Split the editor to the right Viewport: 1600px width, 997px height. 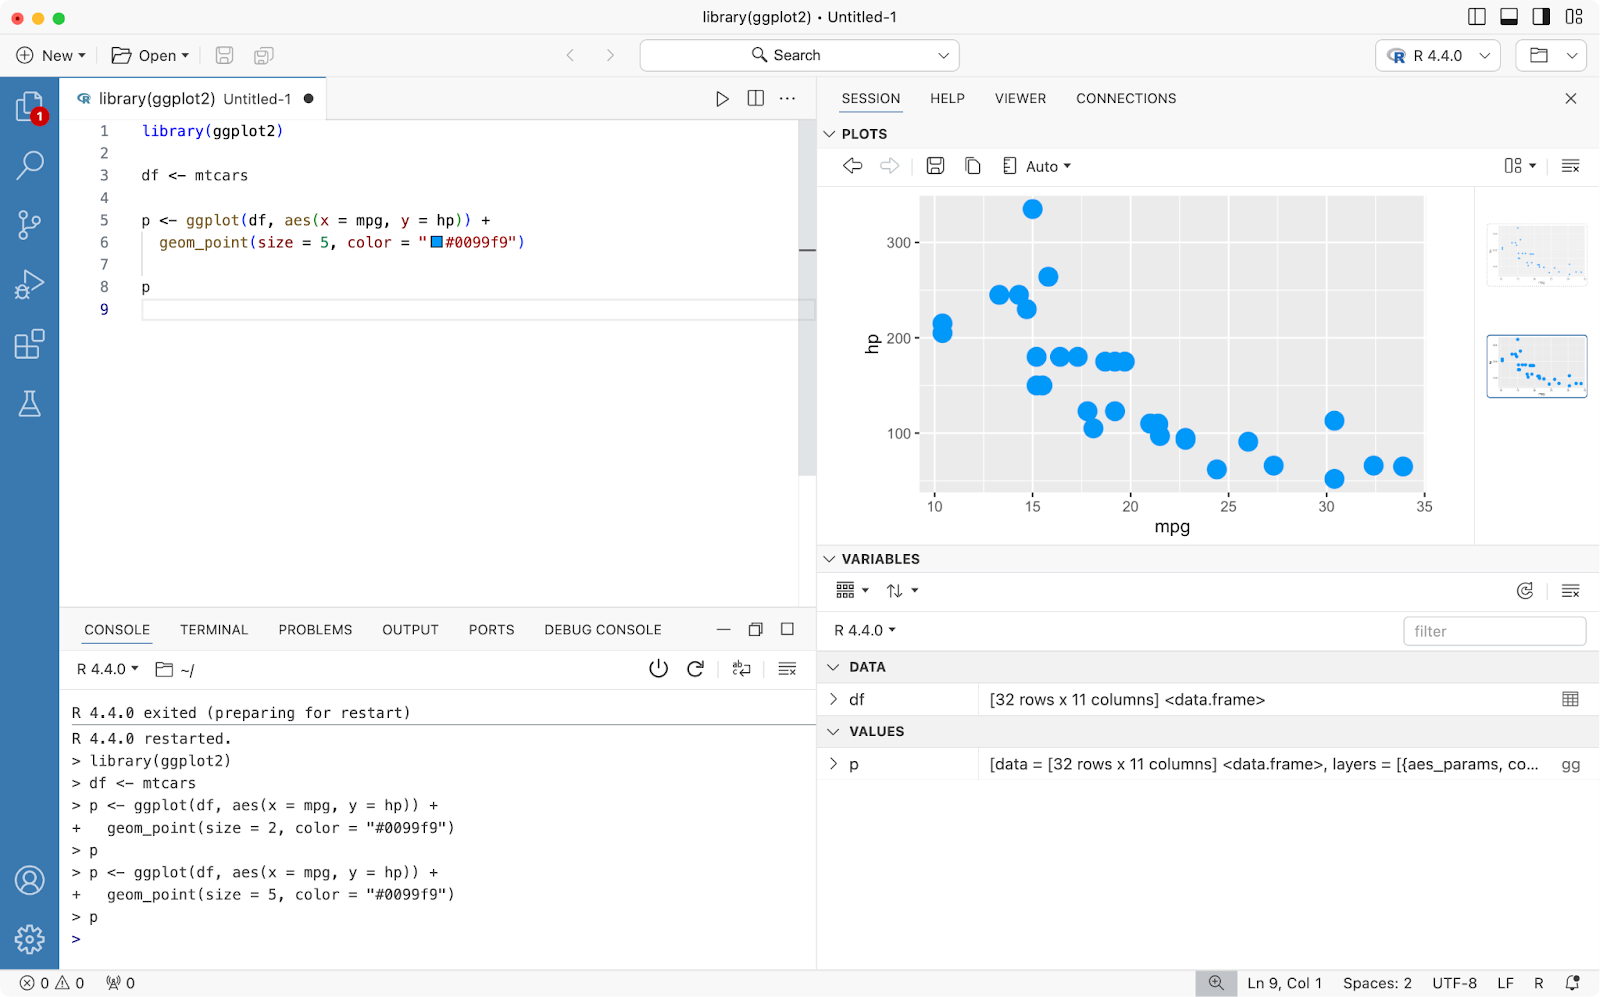[755, 98]
